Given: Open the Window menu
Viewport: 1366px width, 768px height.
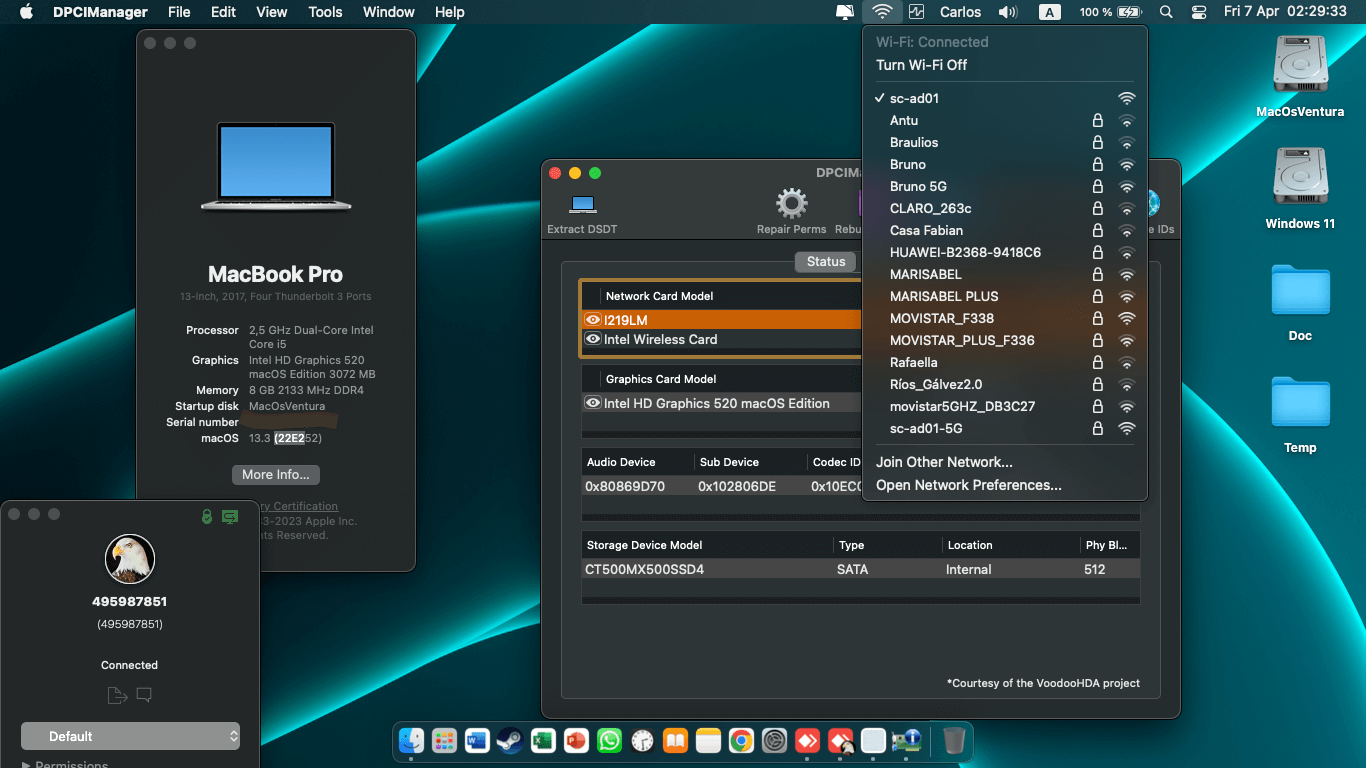Looking at the screenshot, I should (389, 12).
